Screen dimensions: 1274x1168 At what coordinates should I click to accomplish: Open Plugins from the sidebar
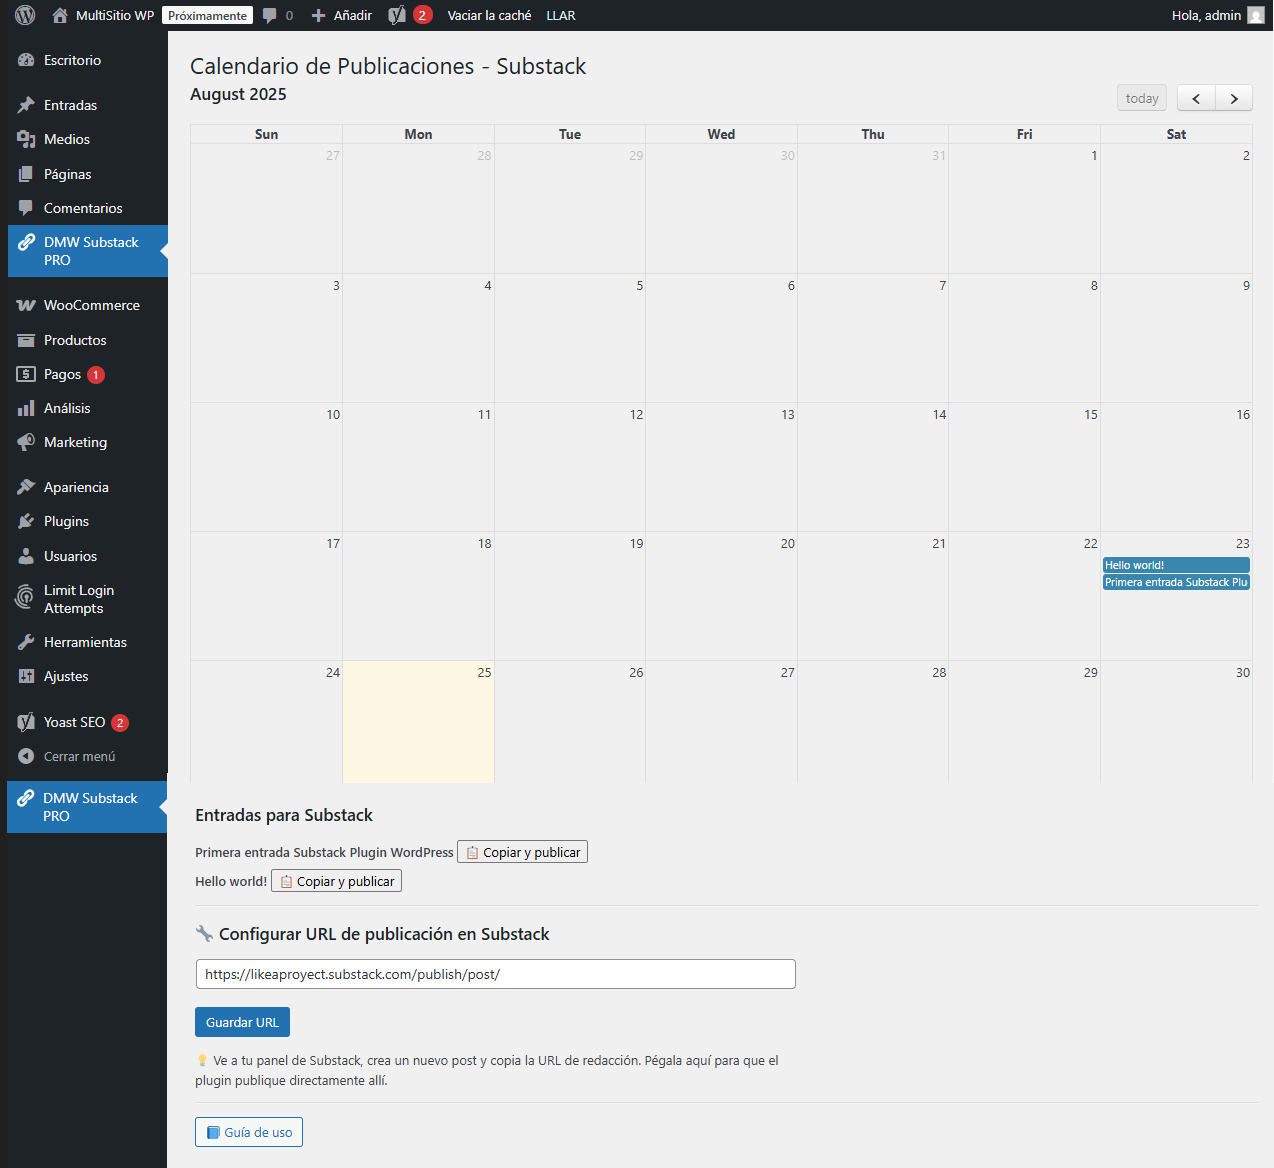pos(66,521)
